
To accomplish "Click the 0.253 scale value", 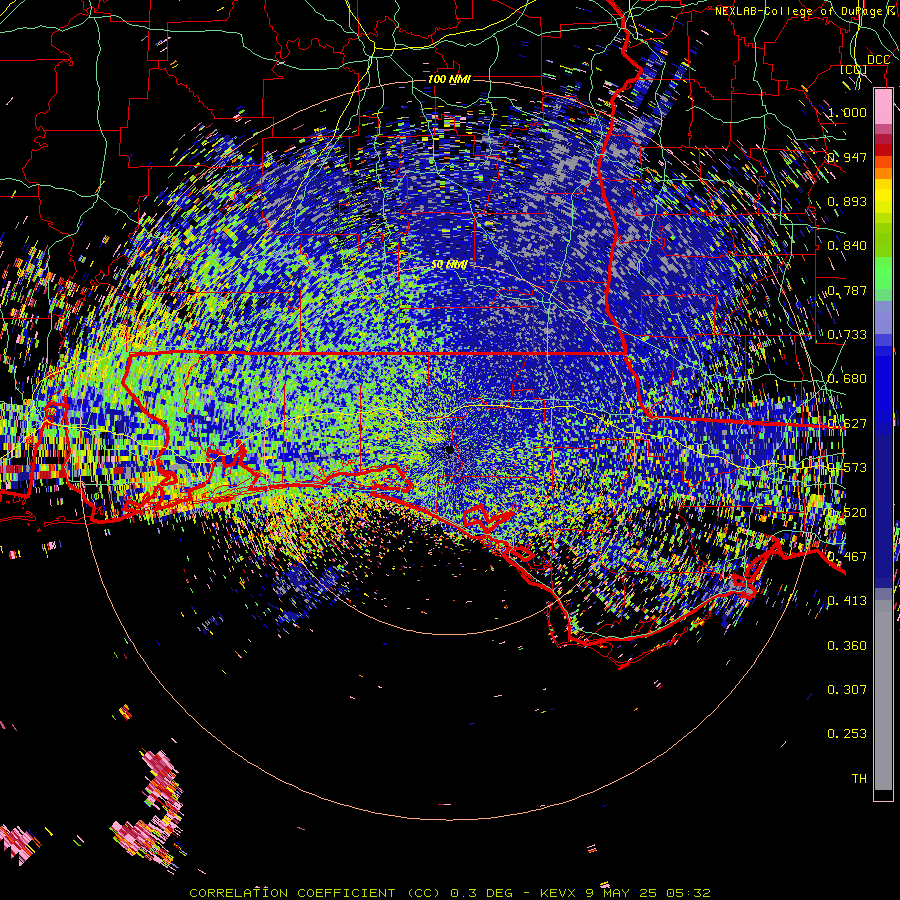I will coord(847,734).
